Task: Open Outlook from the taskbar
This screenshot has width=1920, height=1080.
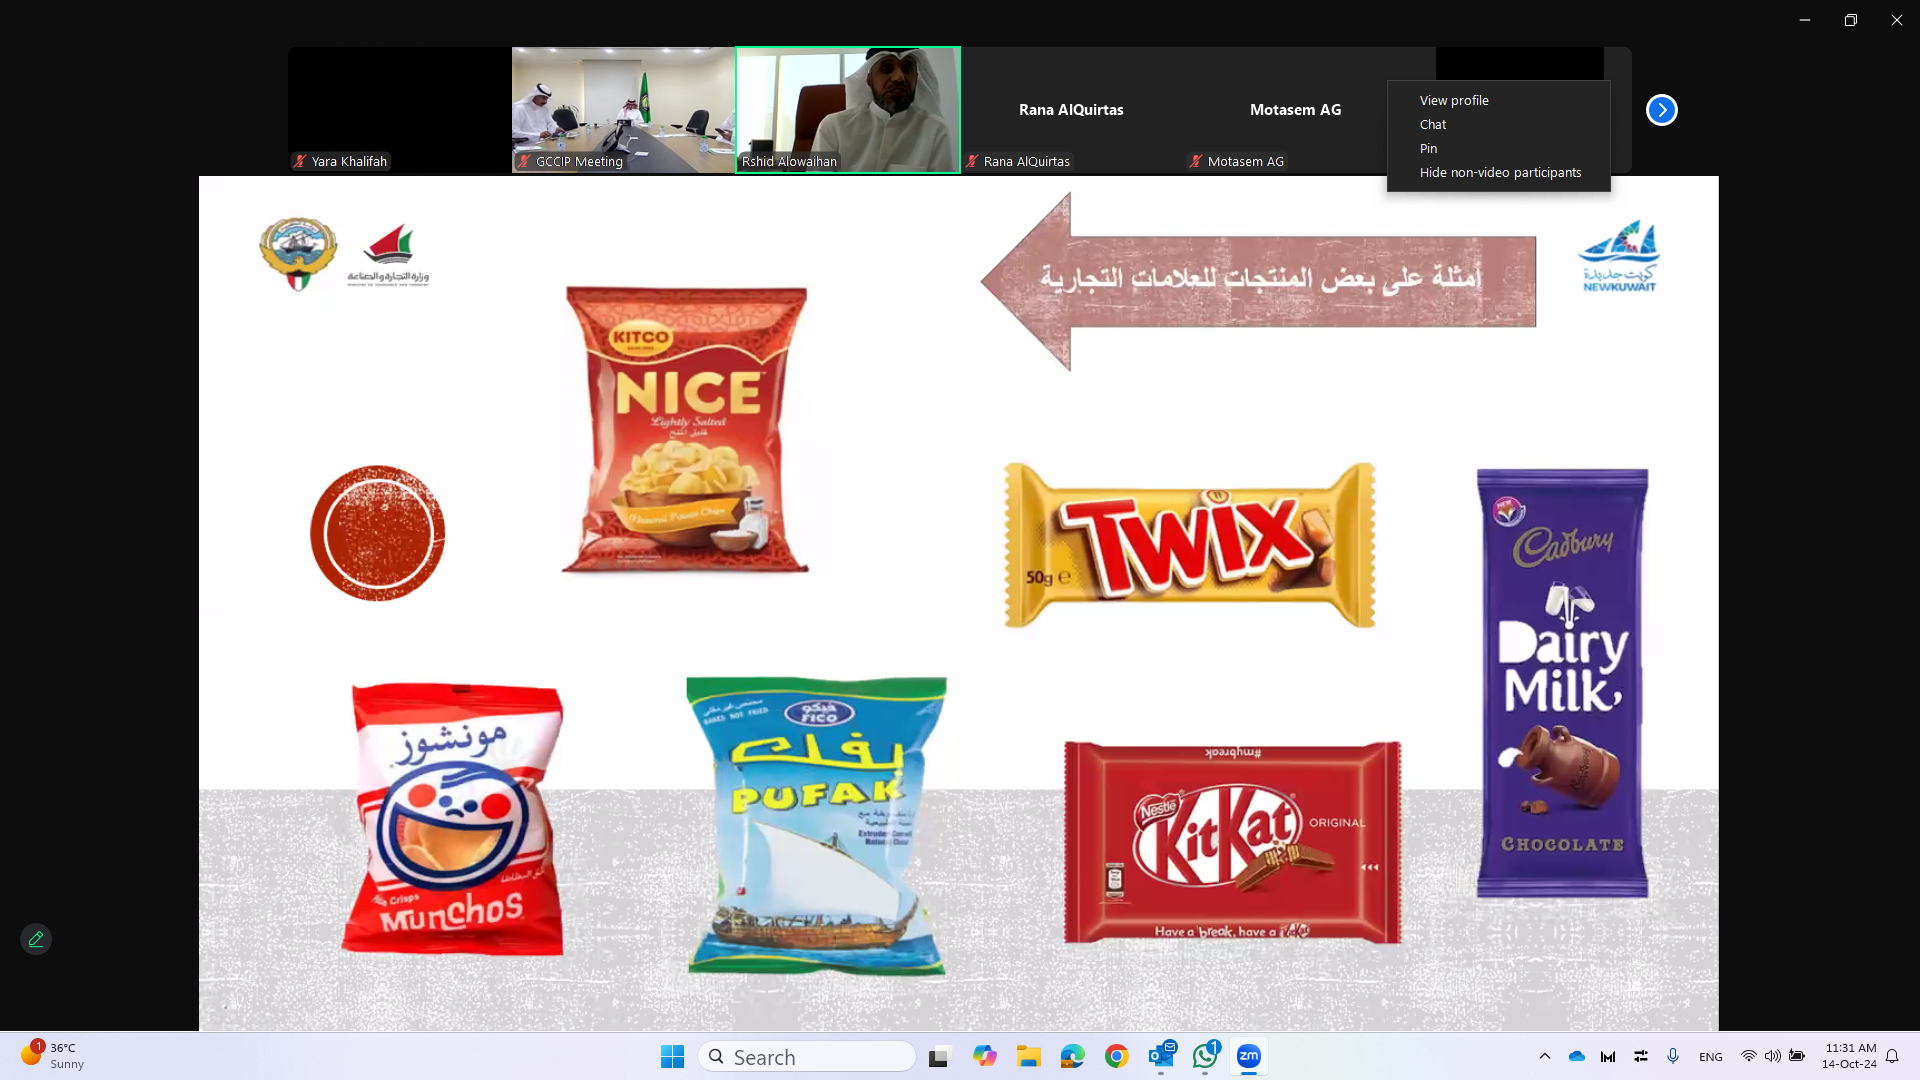Action: click(1161, 1056)
